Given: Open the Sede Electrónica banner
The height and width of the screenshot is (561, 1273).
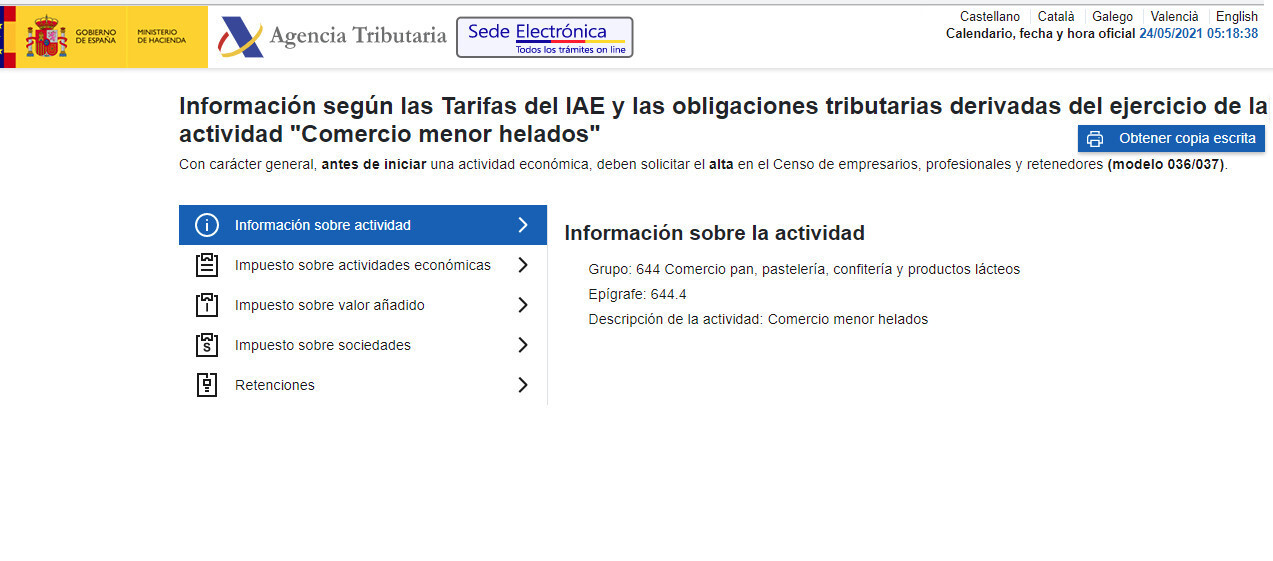Looking at the screenshot, I should click(544, 37).
